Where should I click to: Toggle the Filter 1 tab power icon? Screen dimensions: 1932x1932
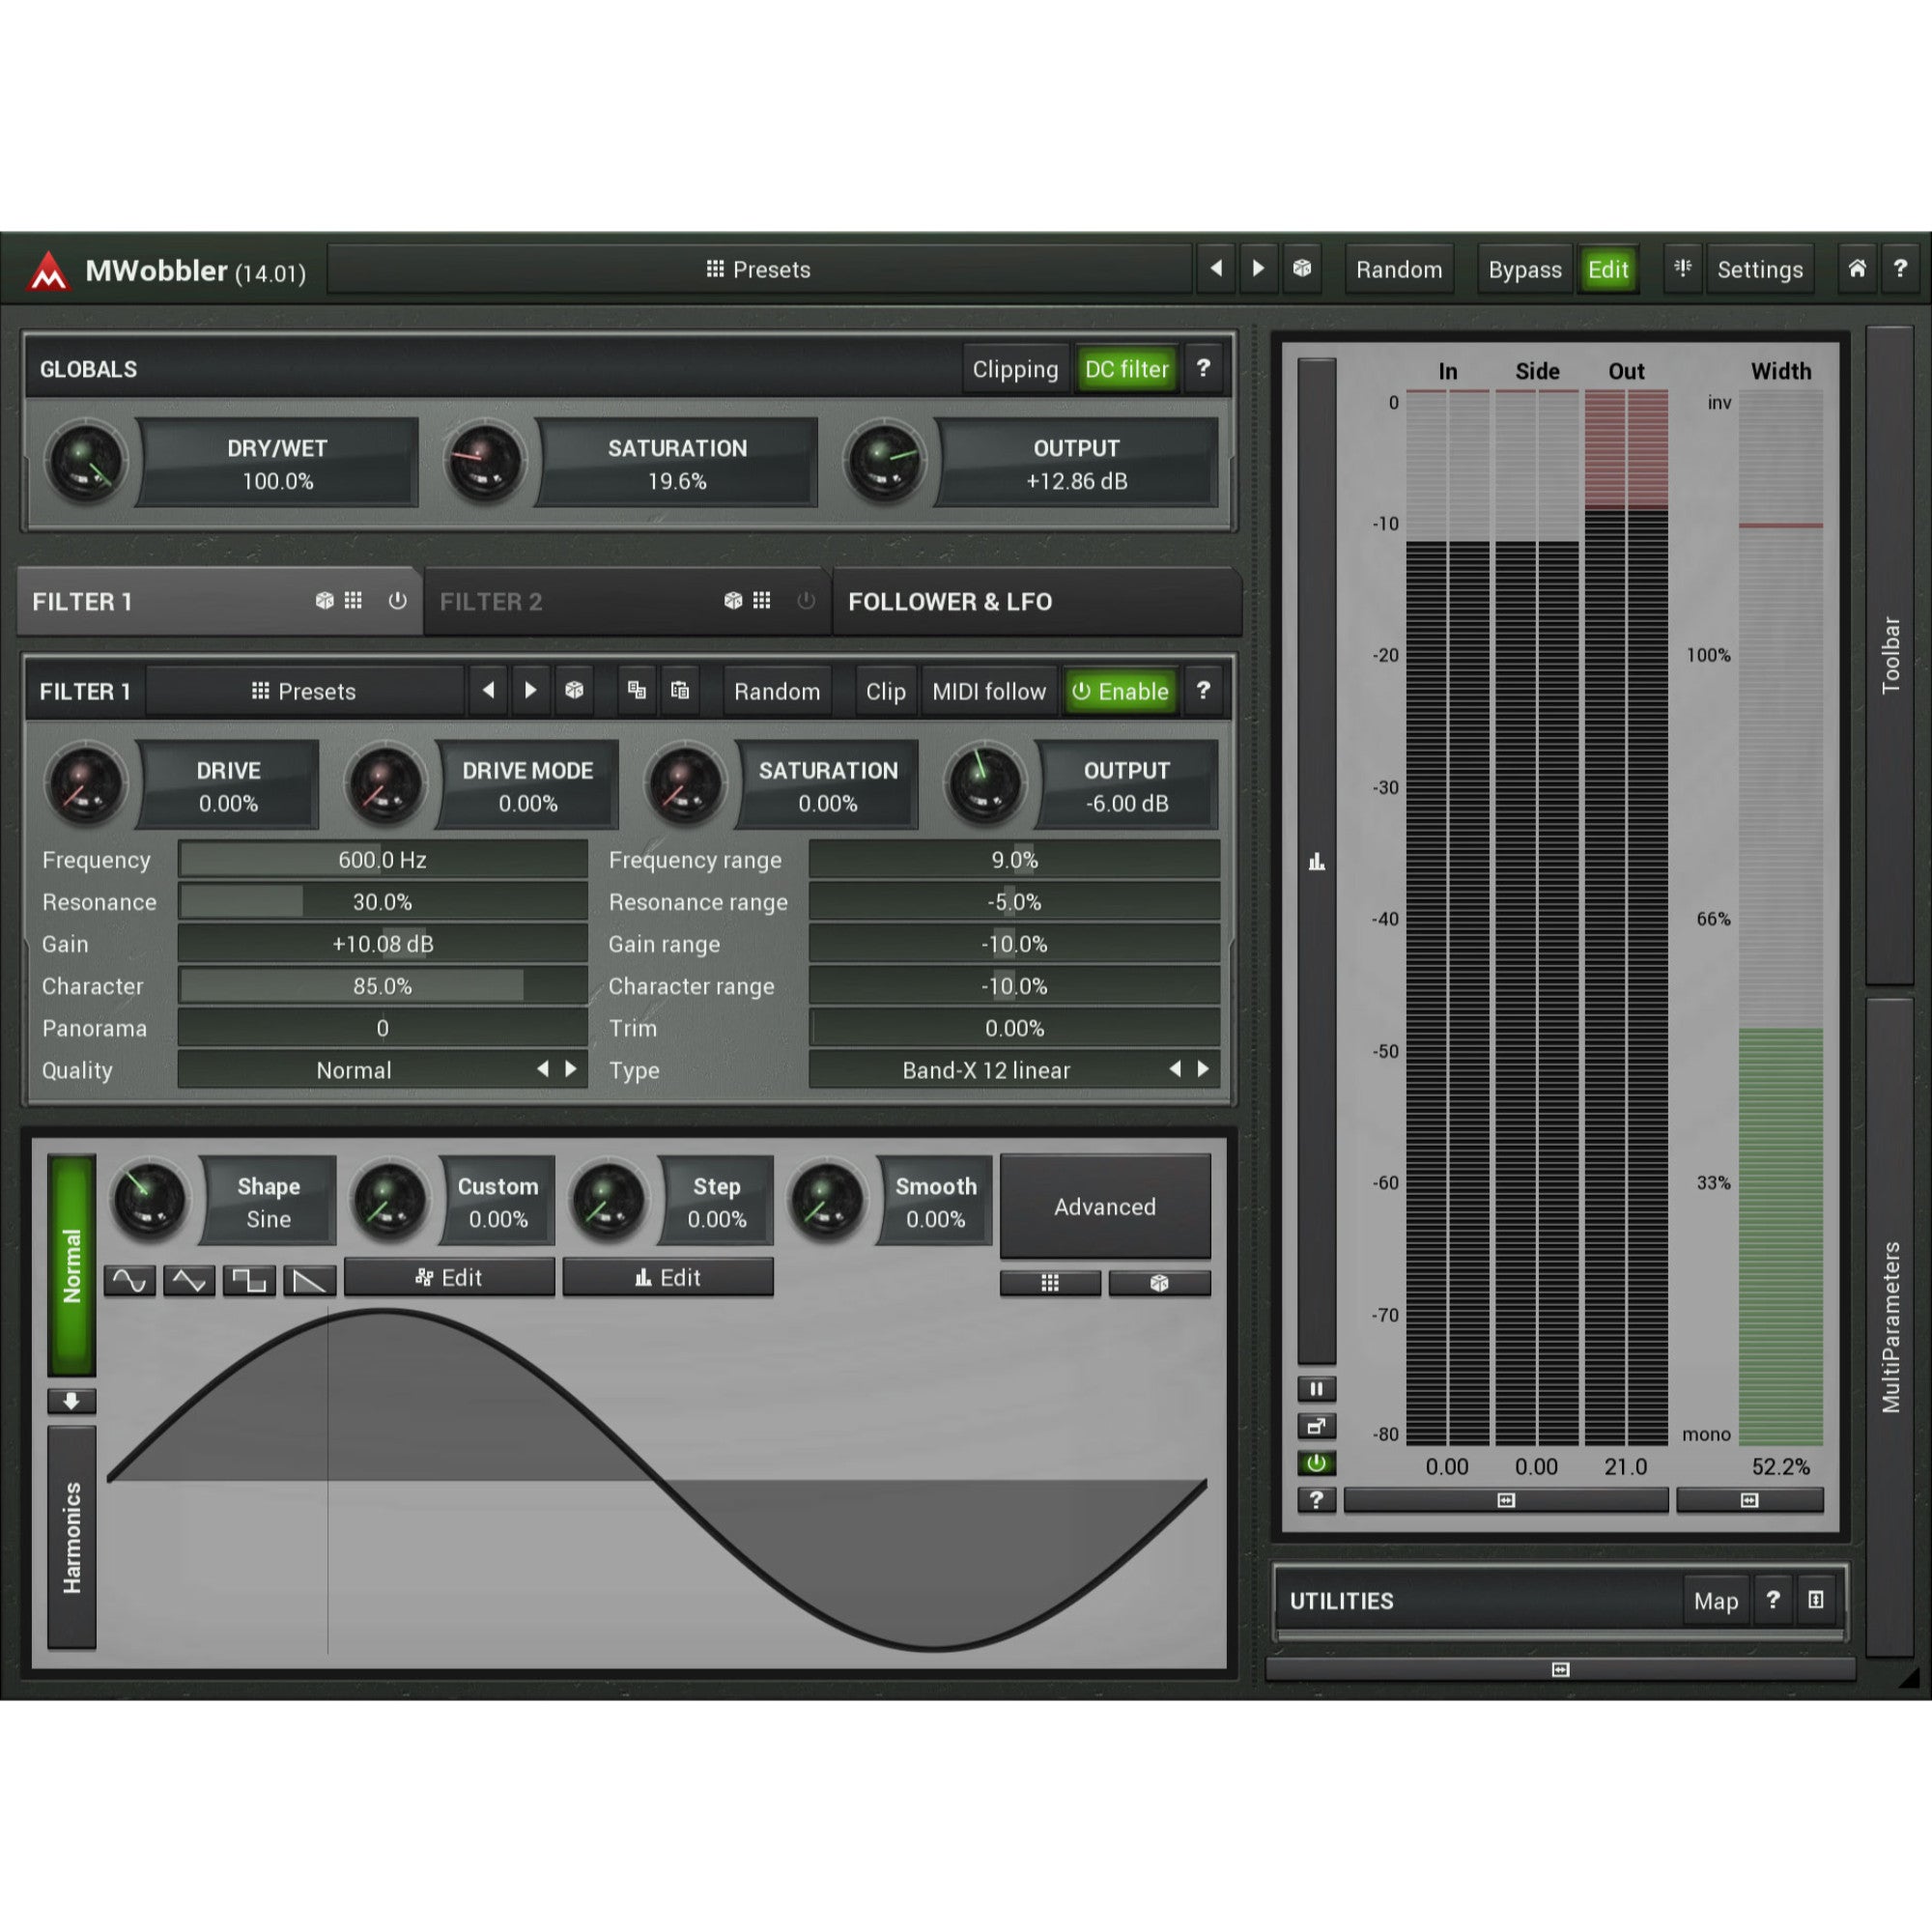click(397, 600)
